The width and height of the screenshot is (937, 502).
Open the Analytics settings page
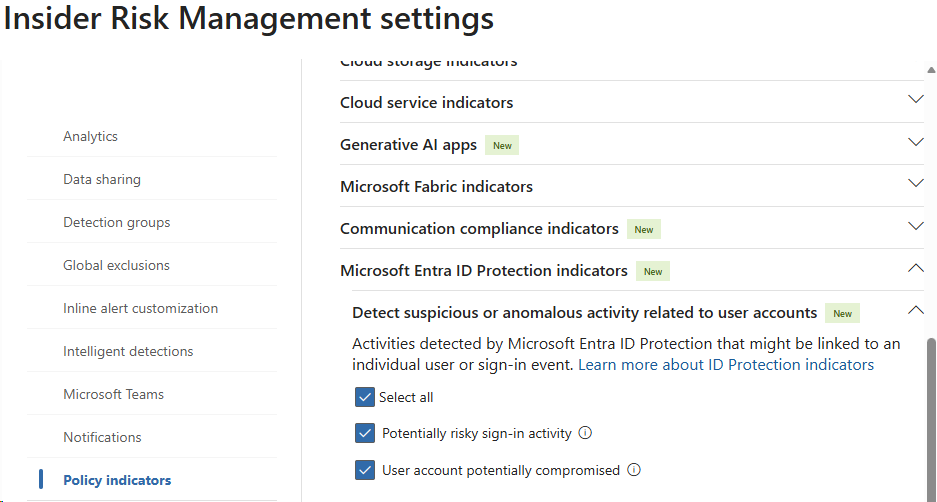[90, 136]
